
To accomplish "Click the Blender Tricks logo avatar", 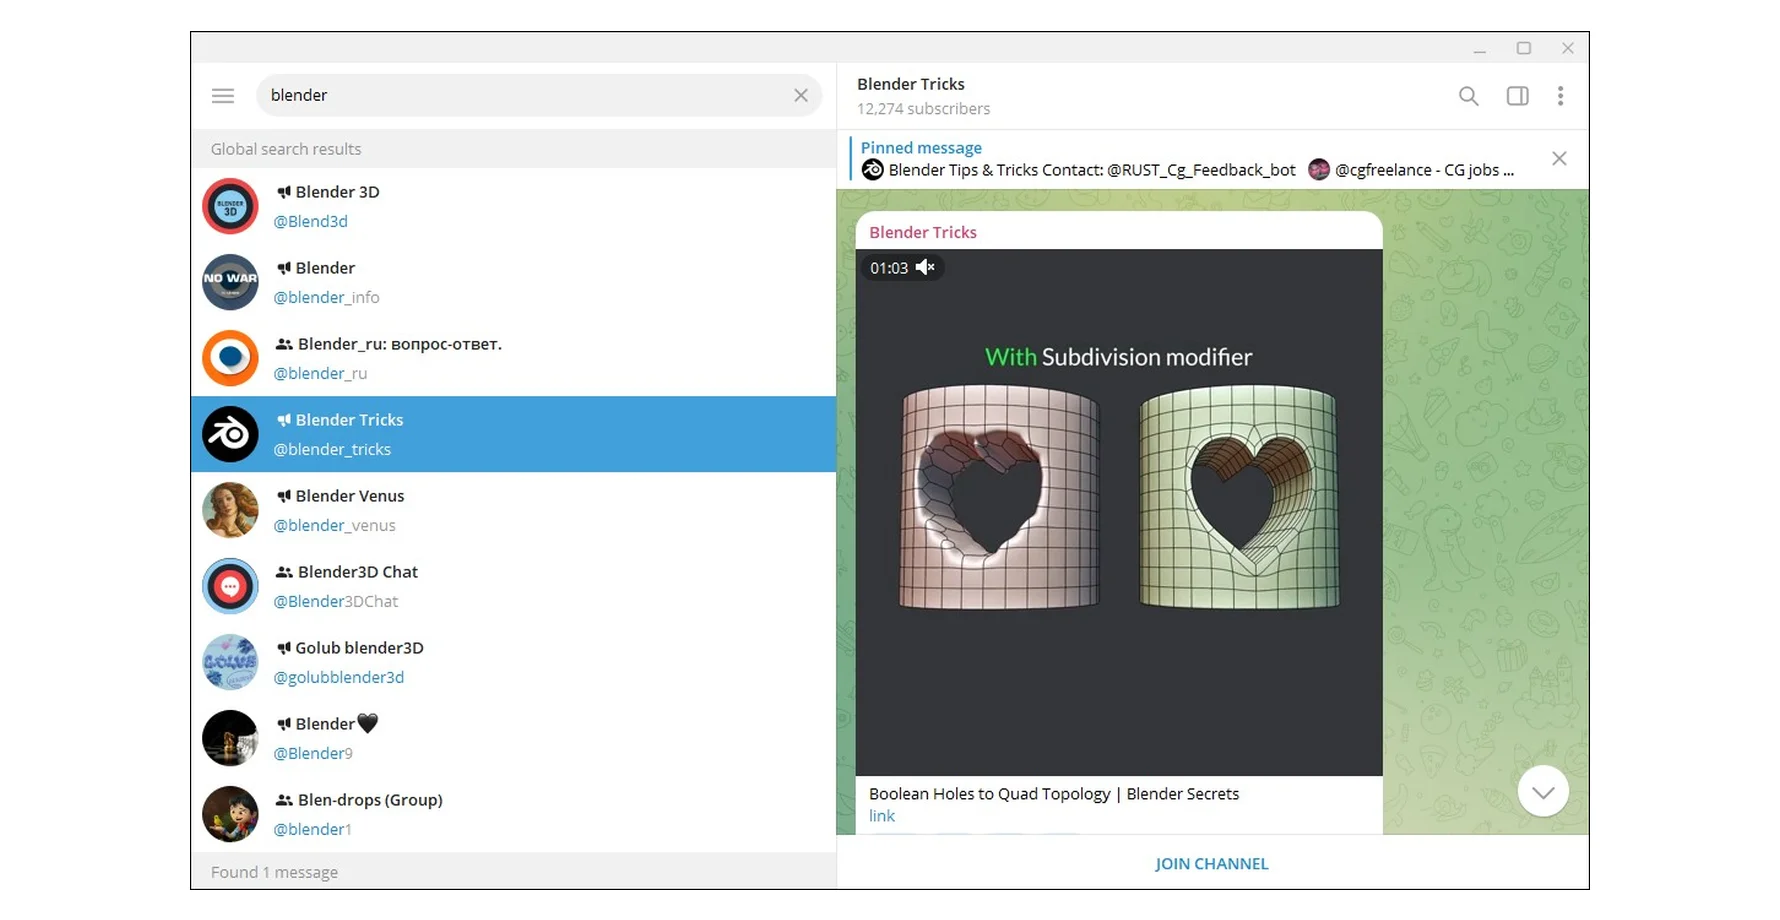I will click(231, 435).
